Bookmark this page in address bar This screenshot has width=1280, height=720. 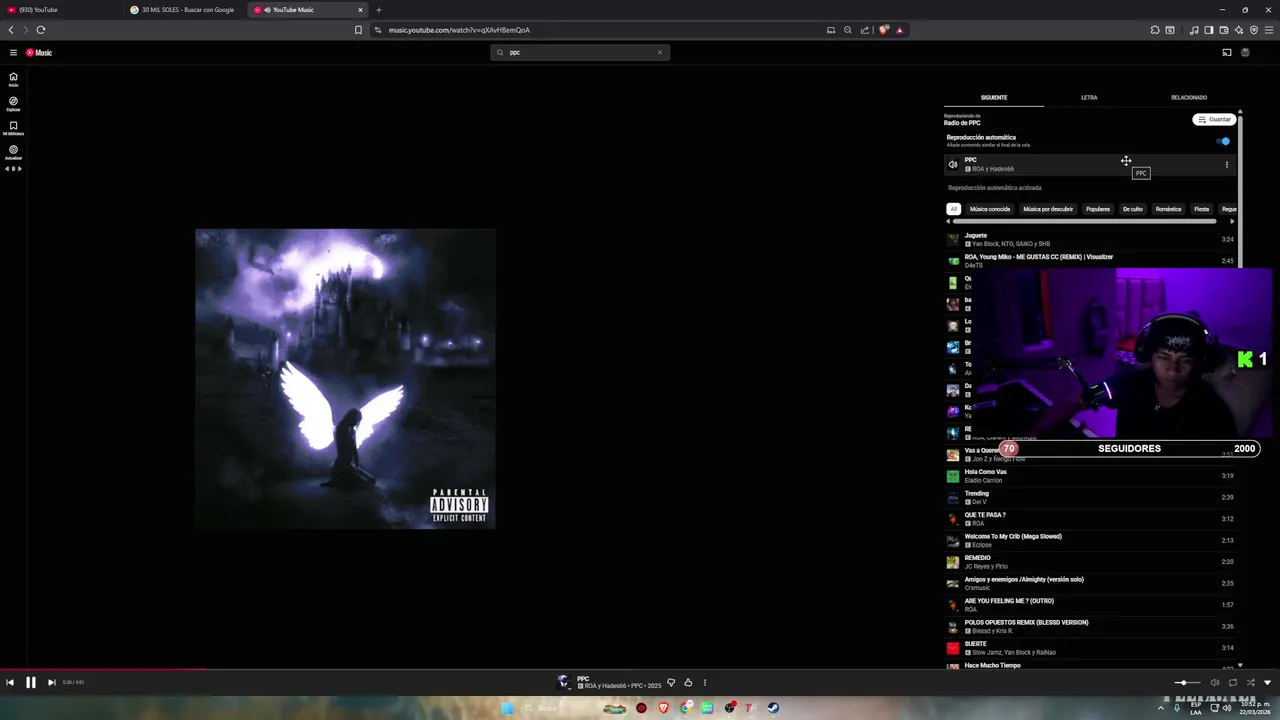(358, 30)
